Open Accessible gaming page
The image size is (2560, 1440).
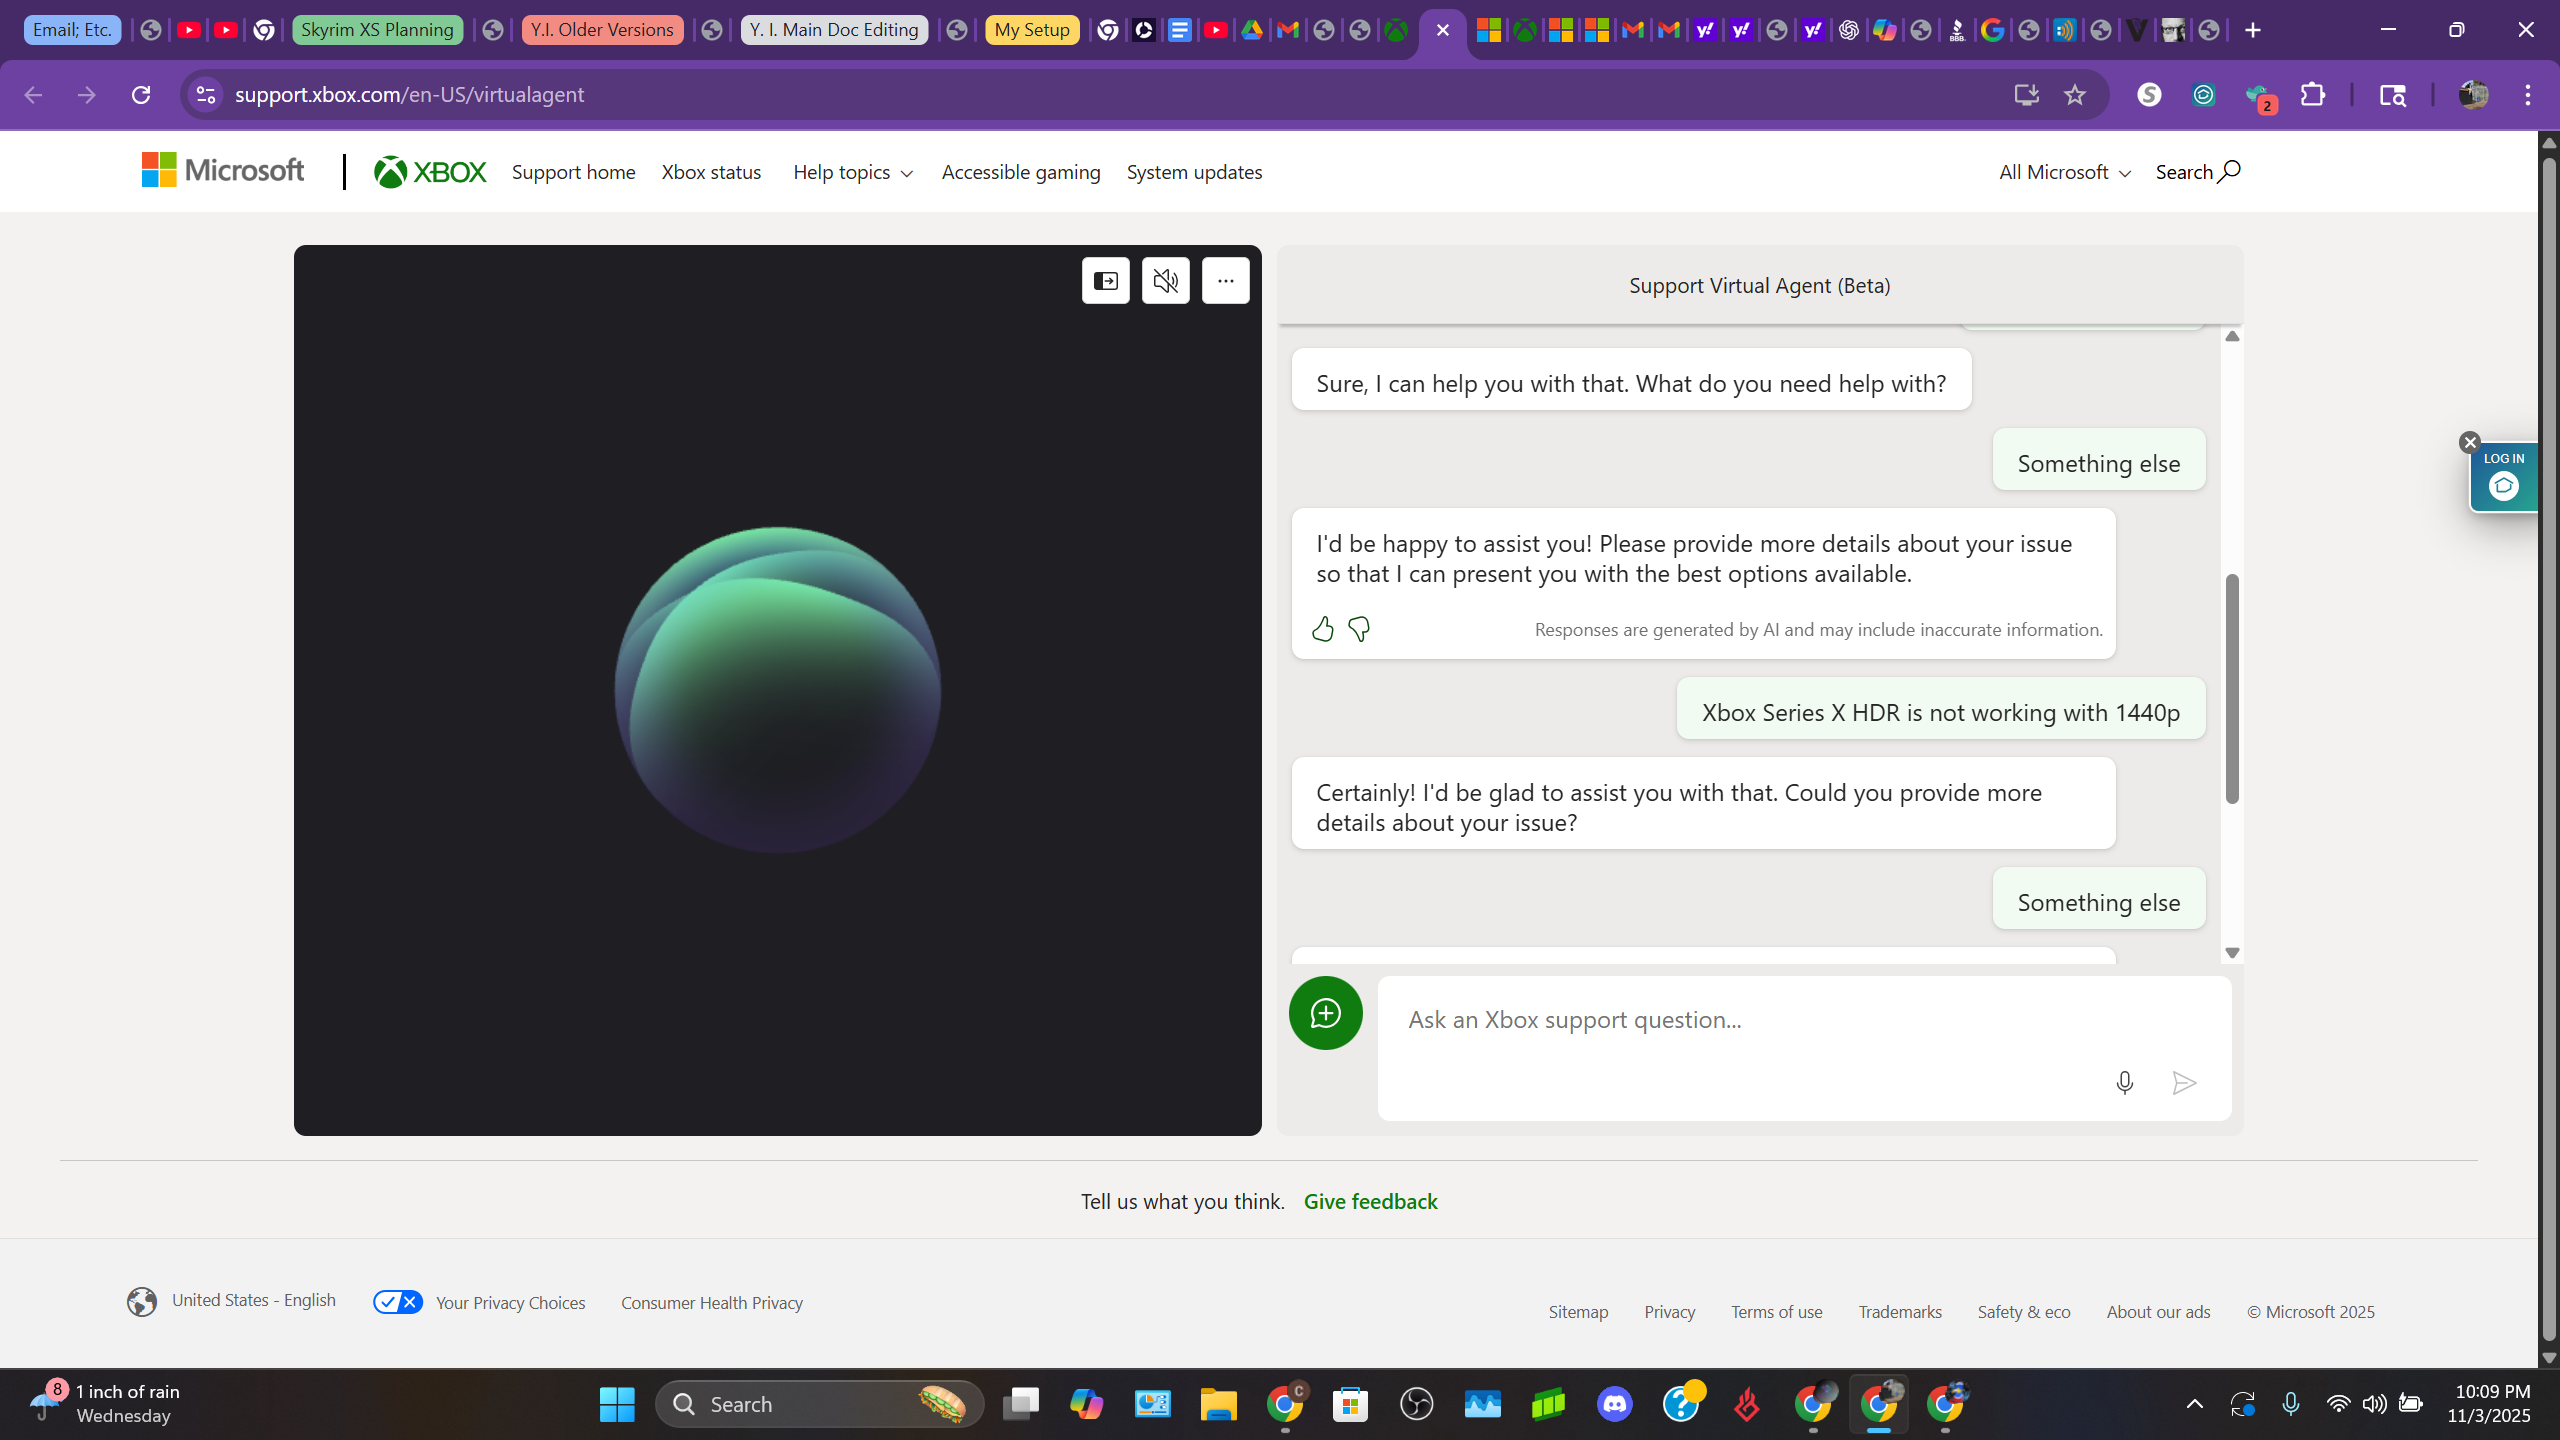point(1021,172)
